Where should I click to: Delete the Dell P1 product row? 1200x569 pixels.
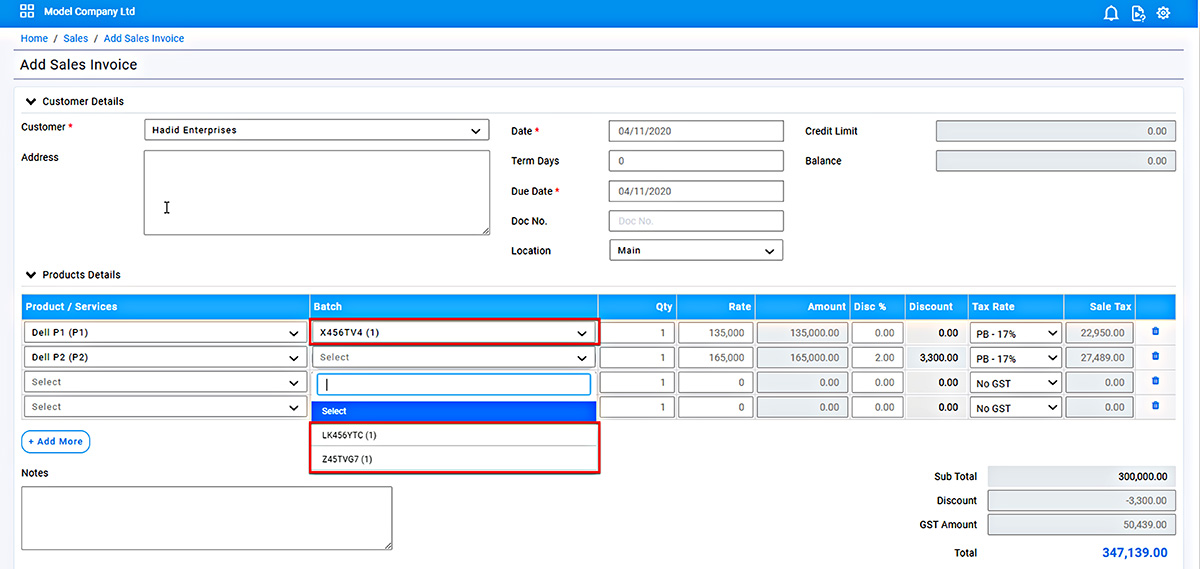coord(1156,331)
